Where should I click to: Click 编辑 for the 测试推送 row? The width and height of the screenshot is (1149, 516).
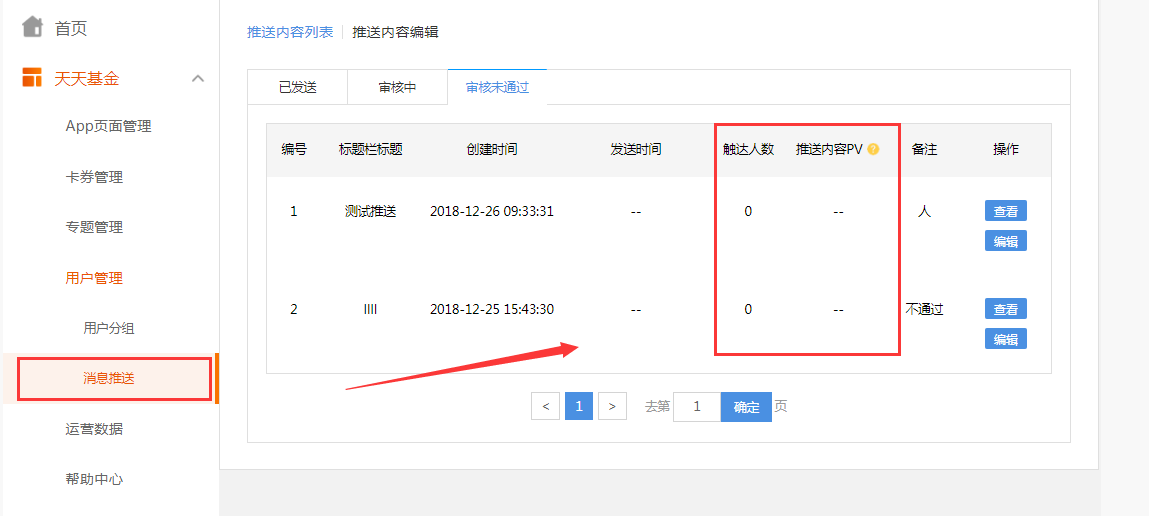click(x=1005, y=240)
